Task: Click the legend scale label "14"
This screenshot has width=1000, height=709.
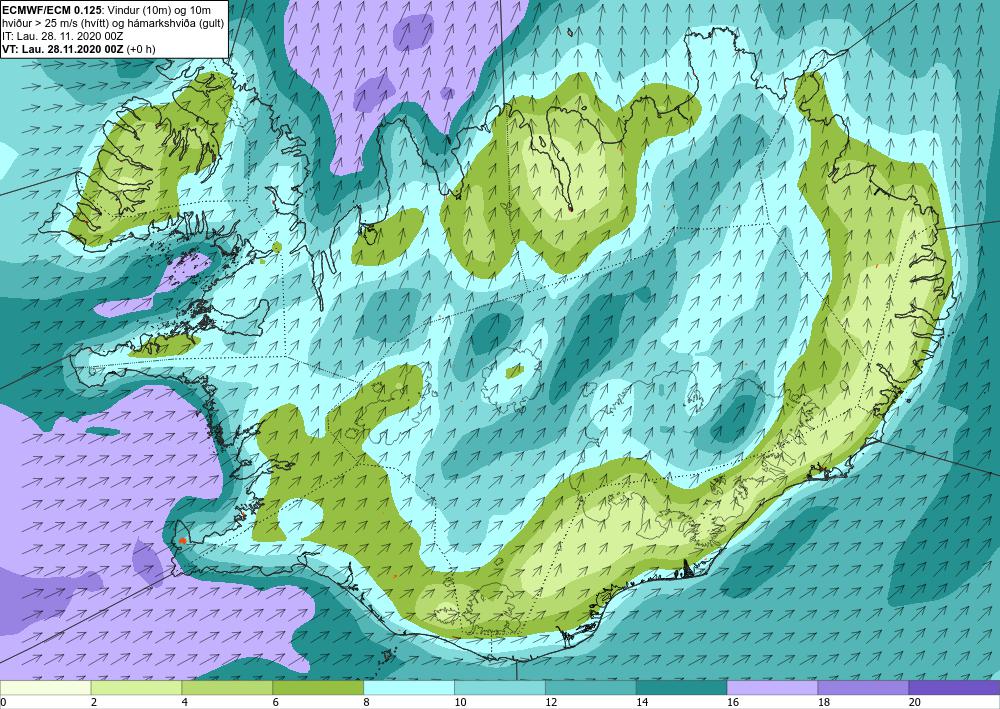Action: click(642, 702)
